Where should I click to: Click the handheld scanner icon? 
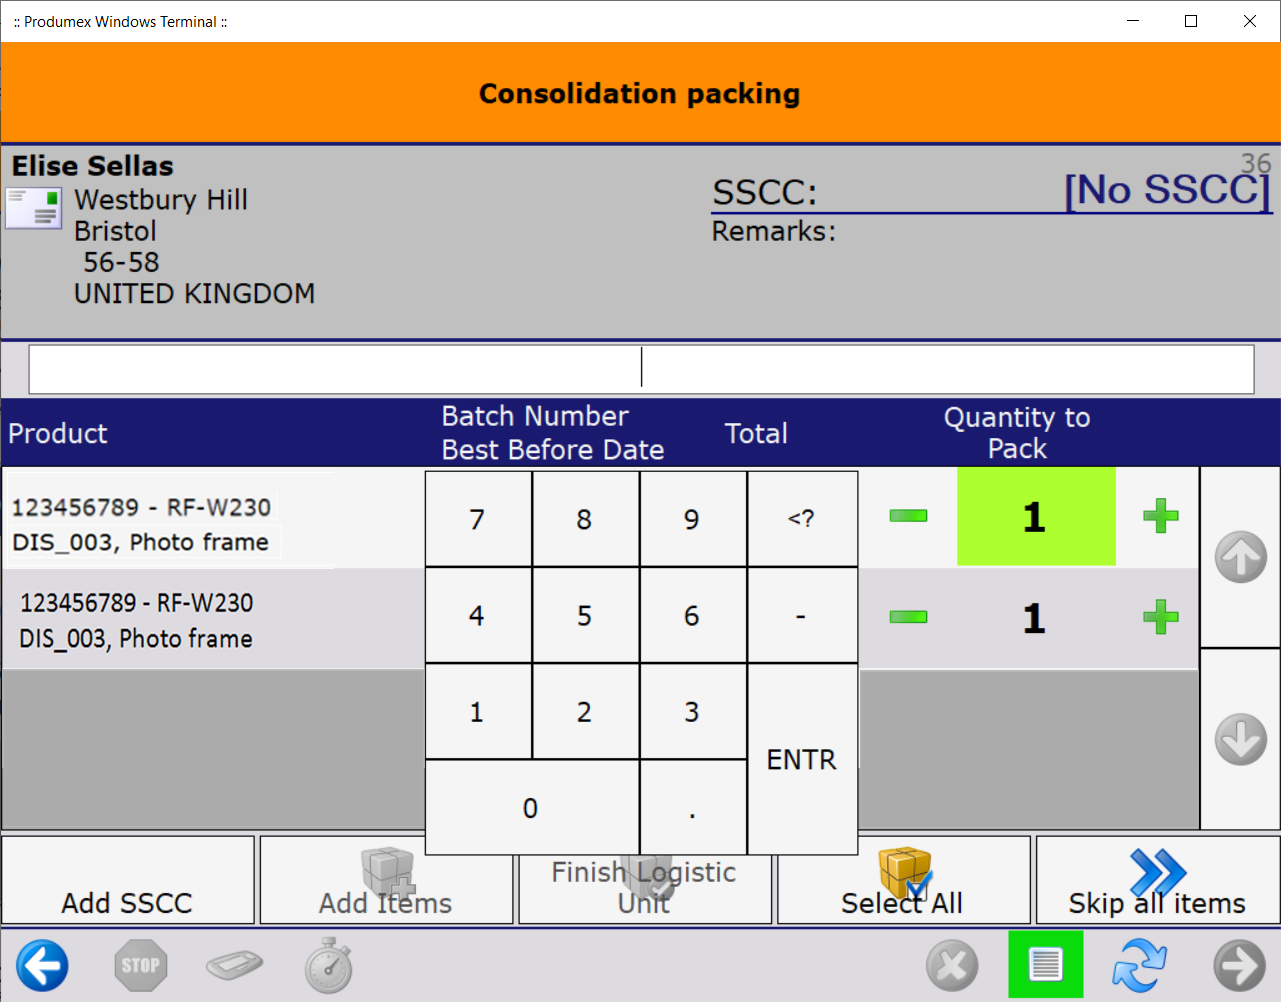coord(234,966)
